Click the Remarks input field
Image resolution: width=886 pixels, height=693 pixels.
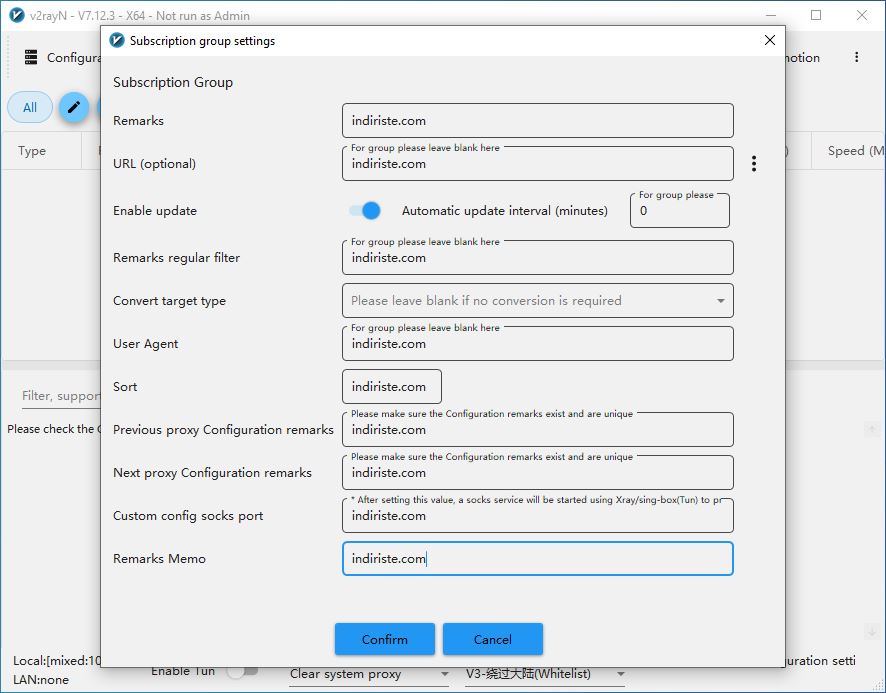point(537,120)
